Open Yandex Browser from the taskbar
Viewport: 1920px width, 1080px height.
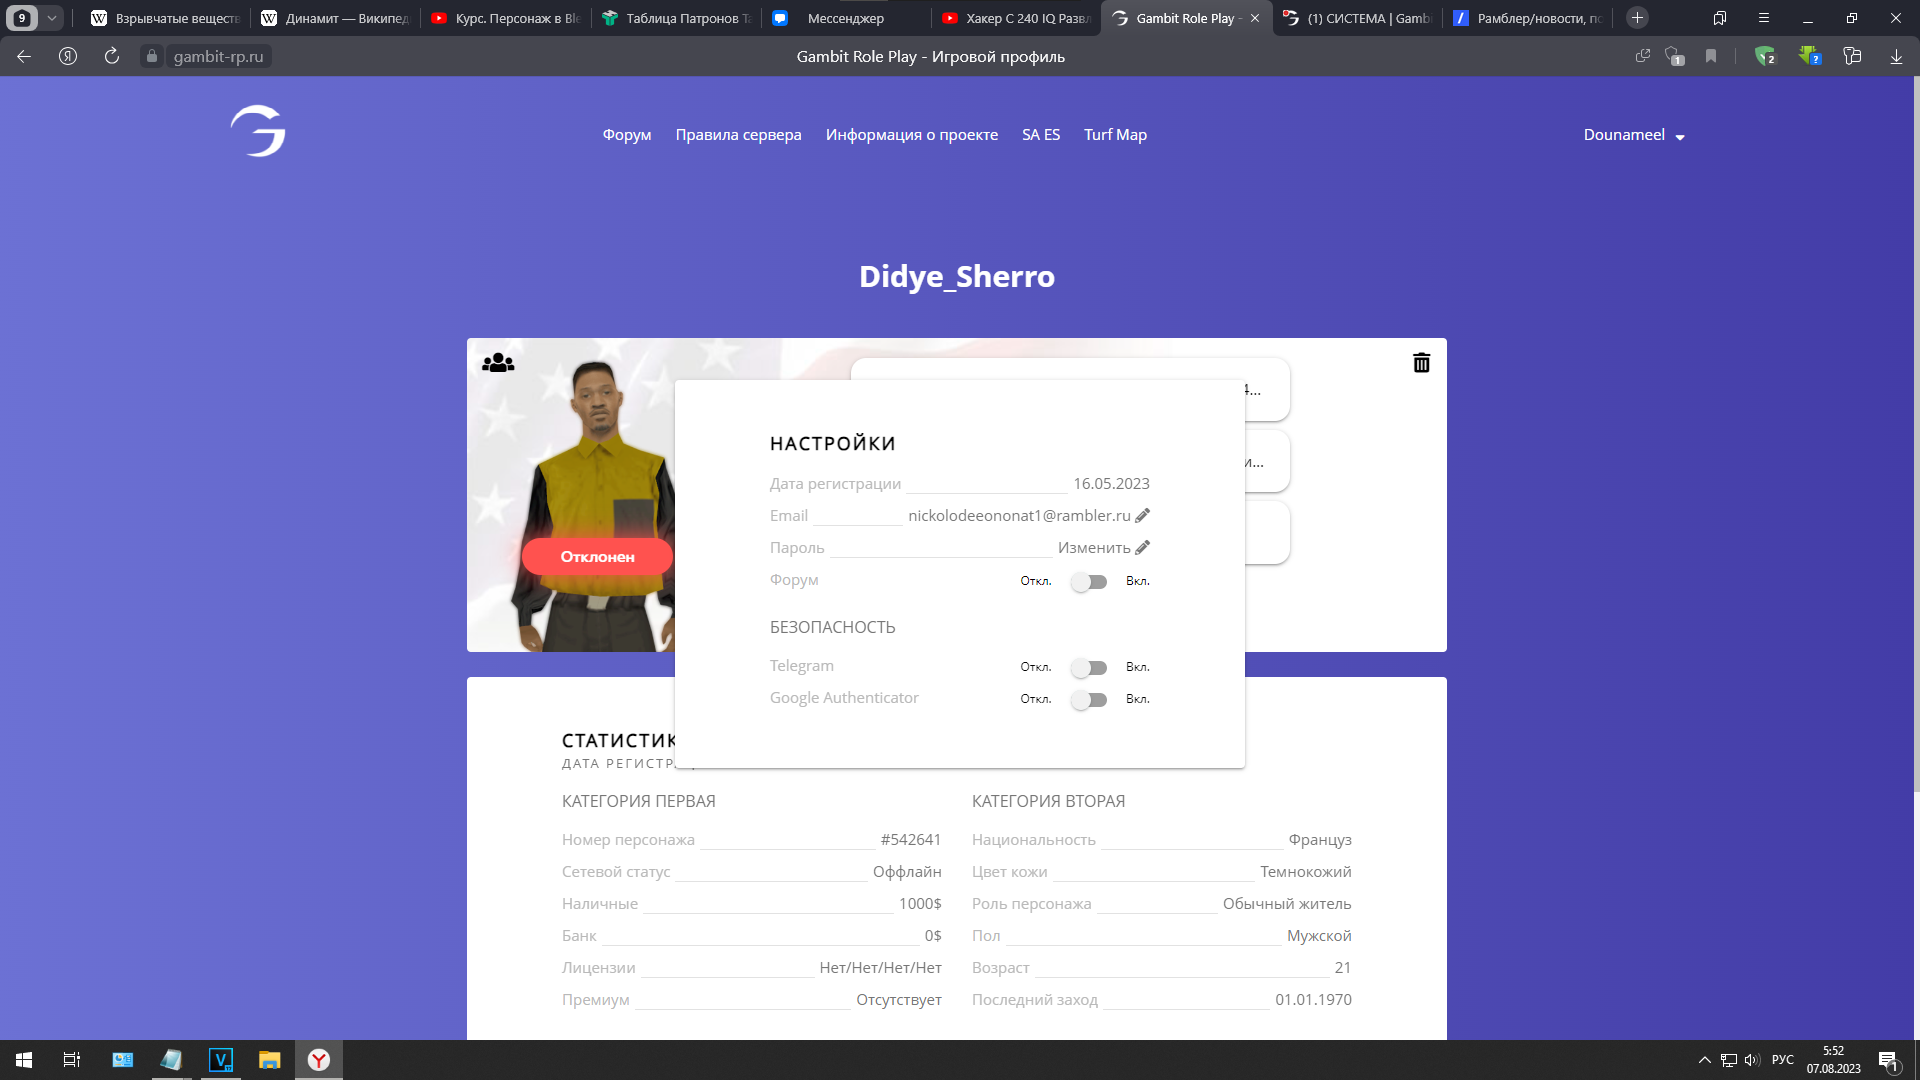[319, 1060]
